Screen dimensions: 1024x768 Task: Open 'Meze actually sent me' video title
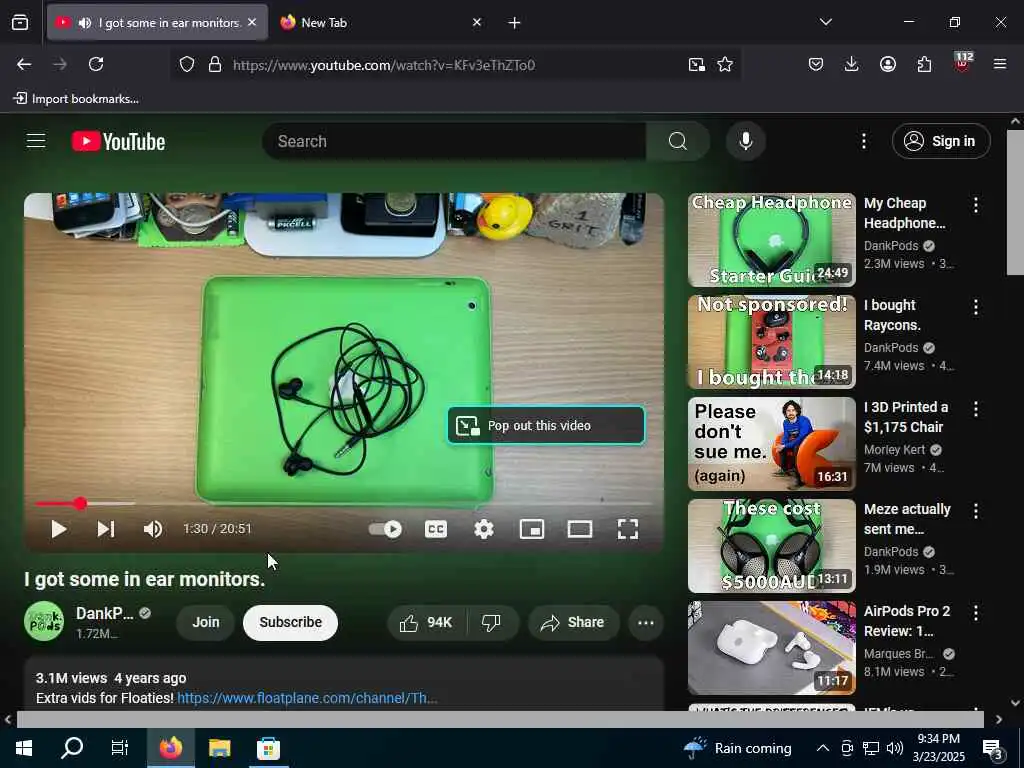point(907,519)
